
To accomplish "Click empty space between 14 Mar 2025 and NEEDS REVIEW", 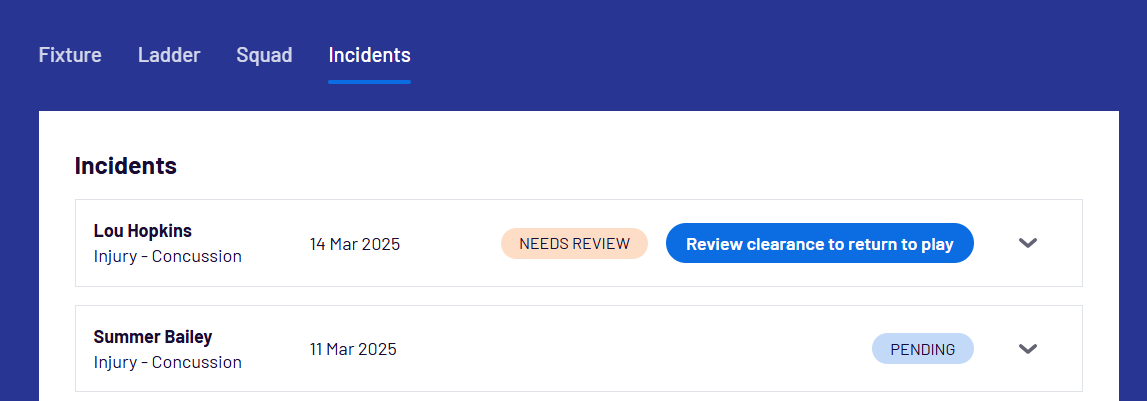I will click(450, 243).
